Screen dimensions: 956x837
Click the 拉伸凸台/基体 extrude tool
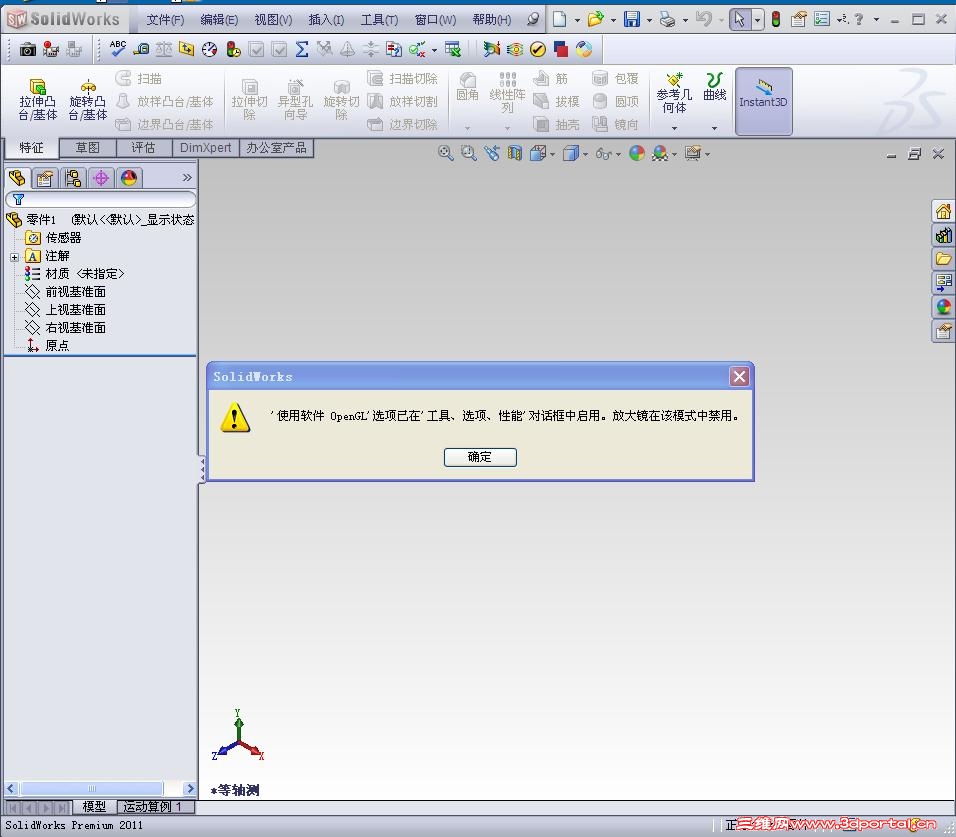(37, 100)
